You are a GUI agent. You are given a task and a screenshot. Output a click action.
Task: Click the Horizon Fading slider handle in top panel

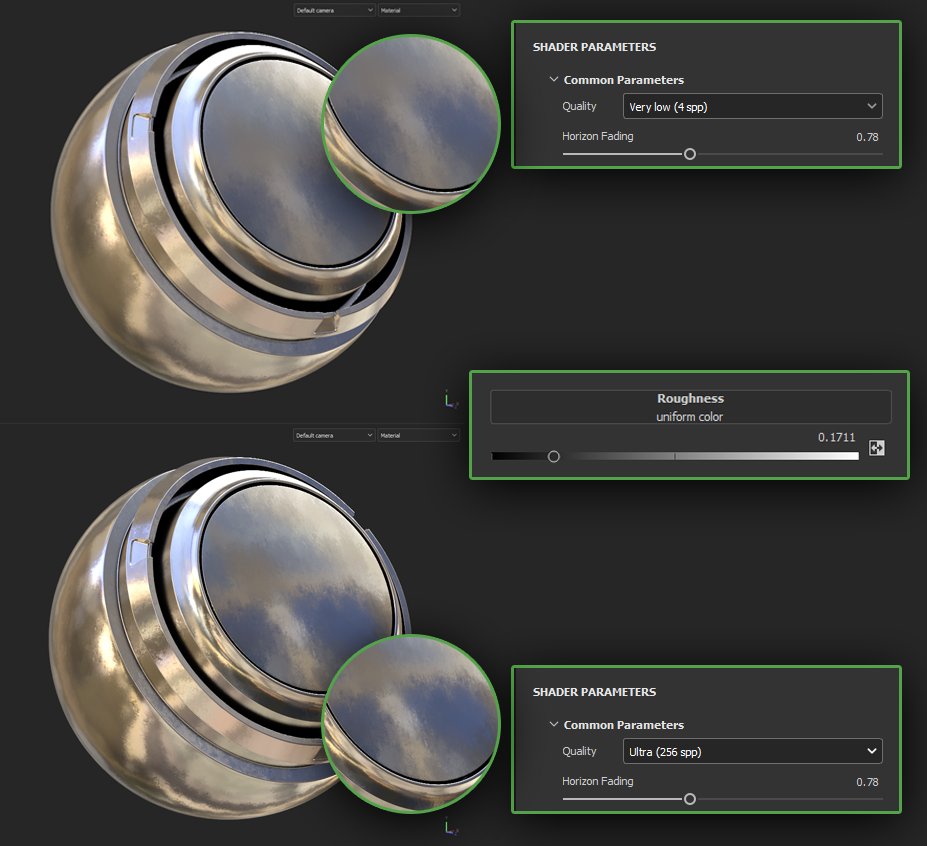[x=690, y=155]
